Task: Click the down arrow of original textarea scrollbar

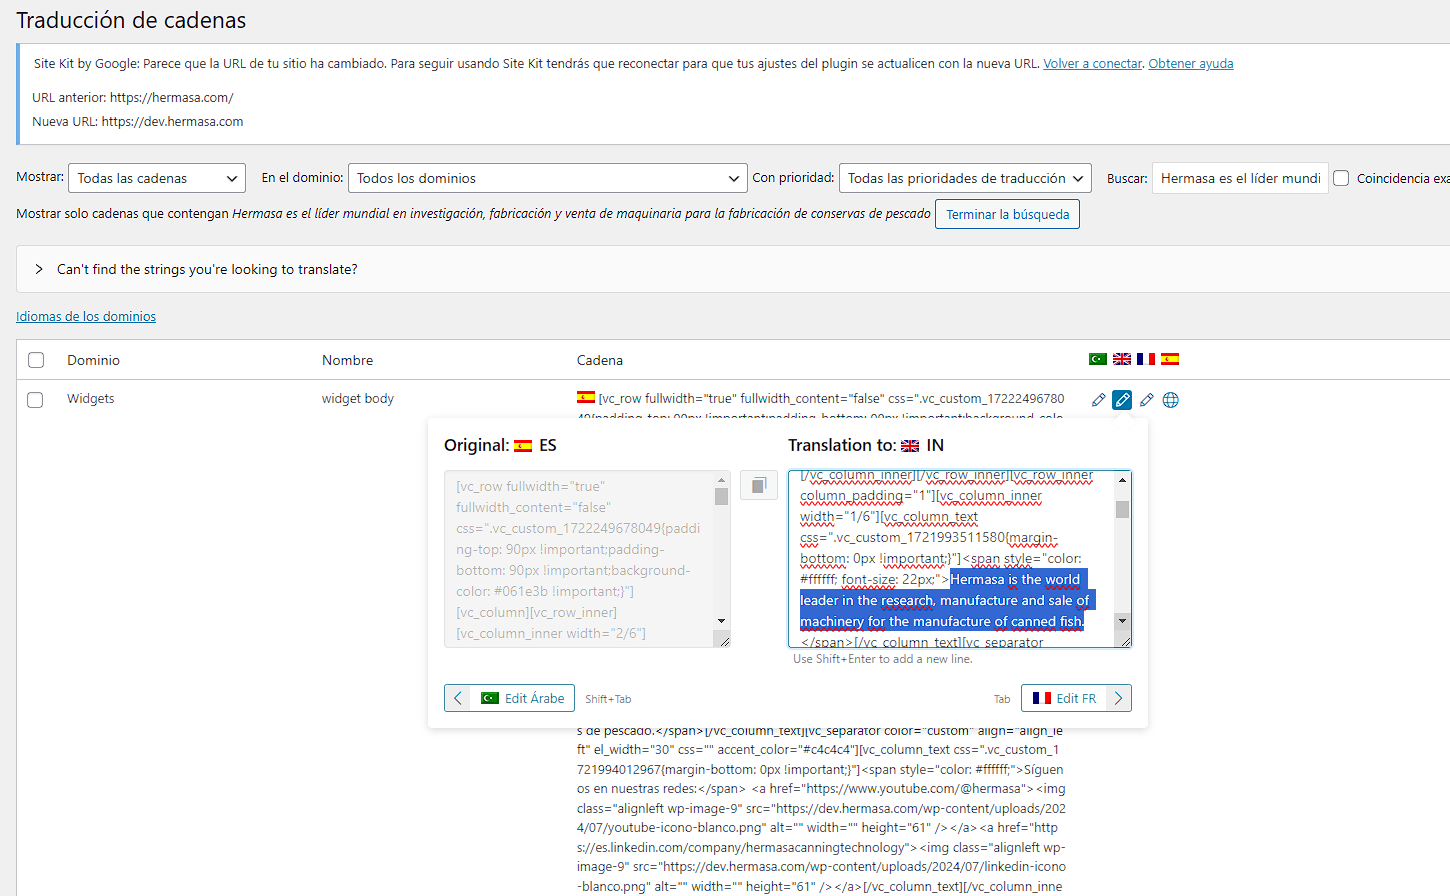Action: pyautogui.click(x=721, y=621)
